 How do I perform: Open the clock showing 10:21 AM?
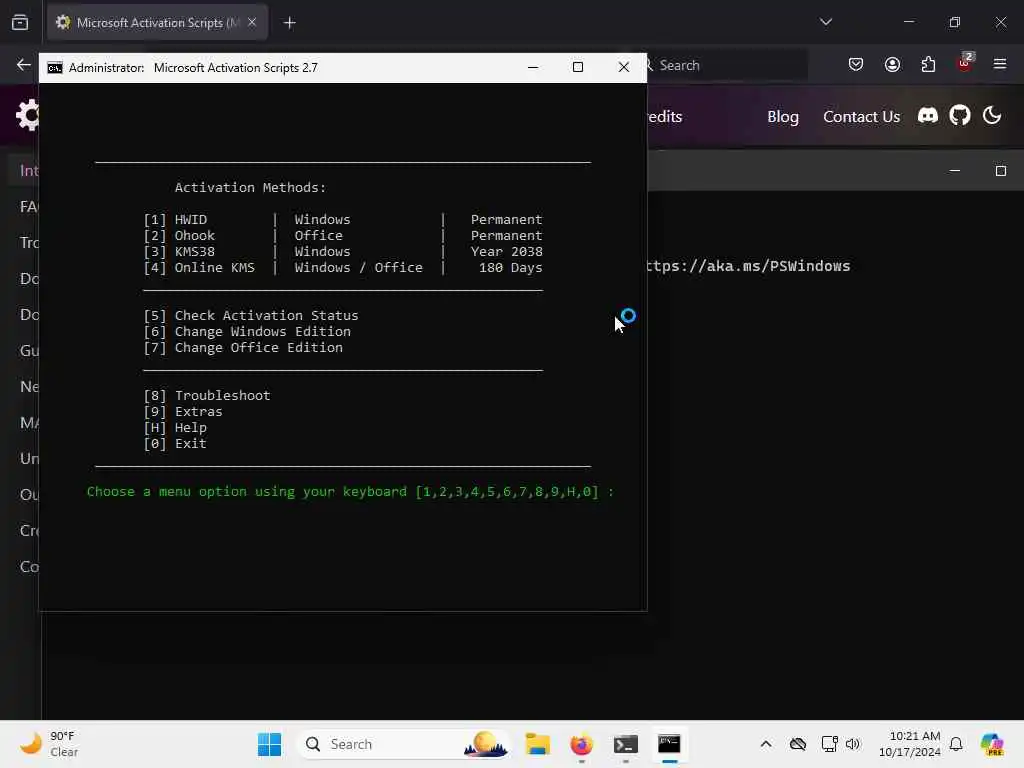pyautogui.click(x=909, y=744)
